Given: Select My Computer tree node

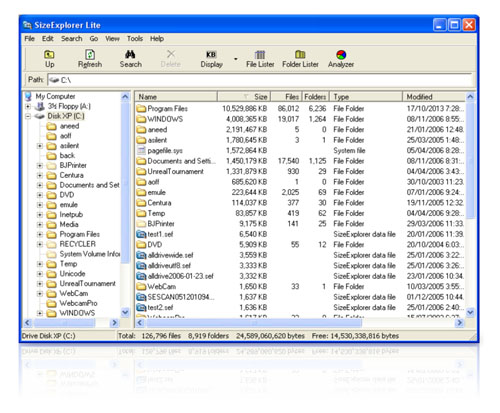Looking at the screenshot, I should (50, 96).
